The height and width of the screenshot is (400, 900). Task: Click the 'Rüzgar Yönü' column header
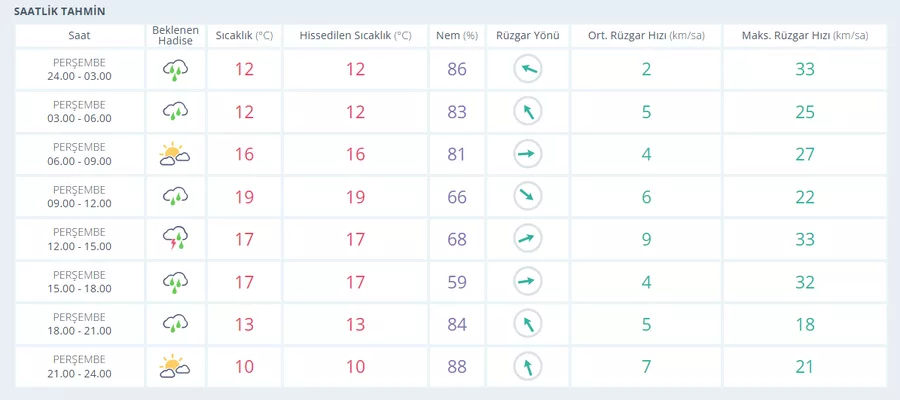click(x=527, y=36)
